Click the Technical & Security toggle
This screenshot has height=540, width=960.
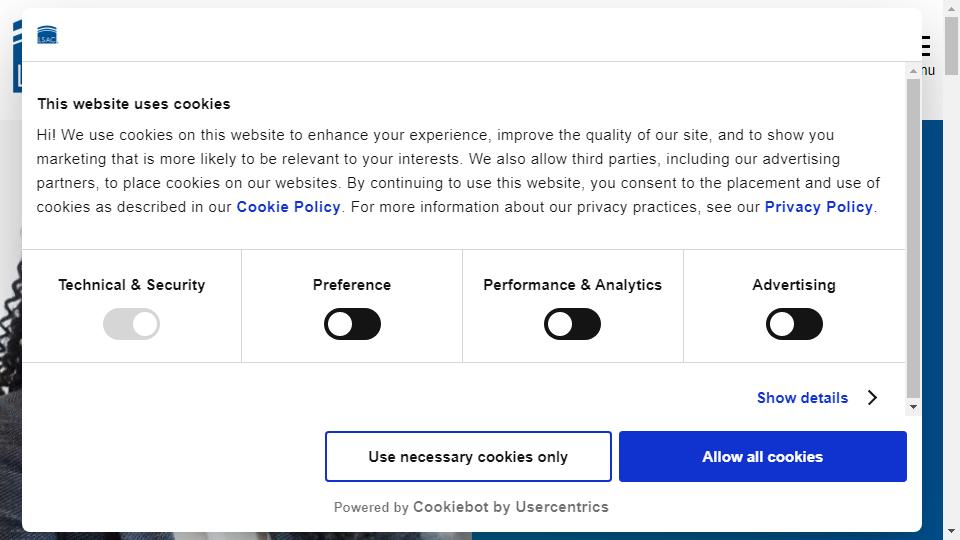pos(131,324)
